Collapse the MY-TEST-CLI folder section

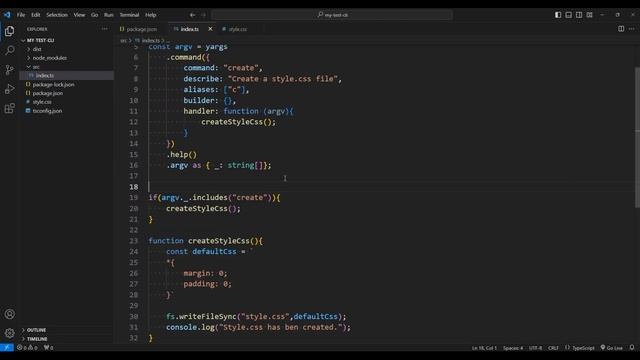pos(40,40)
